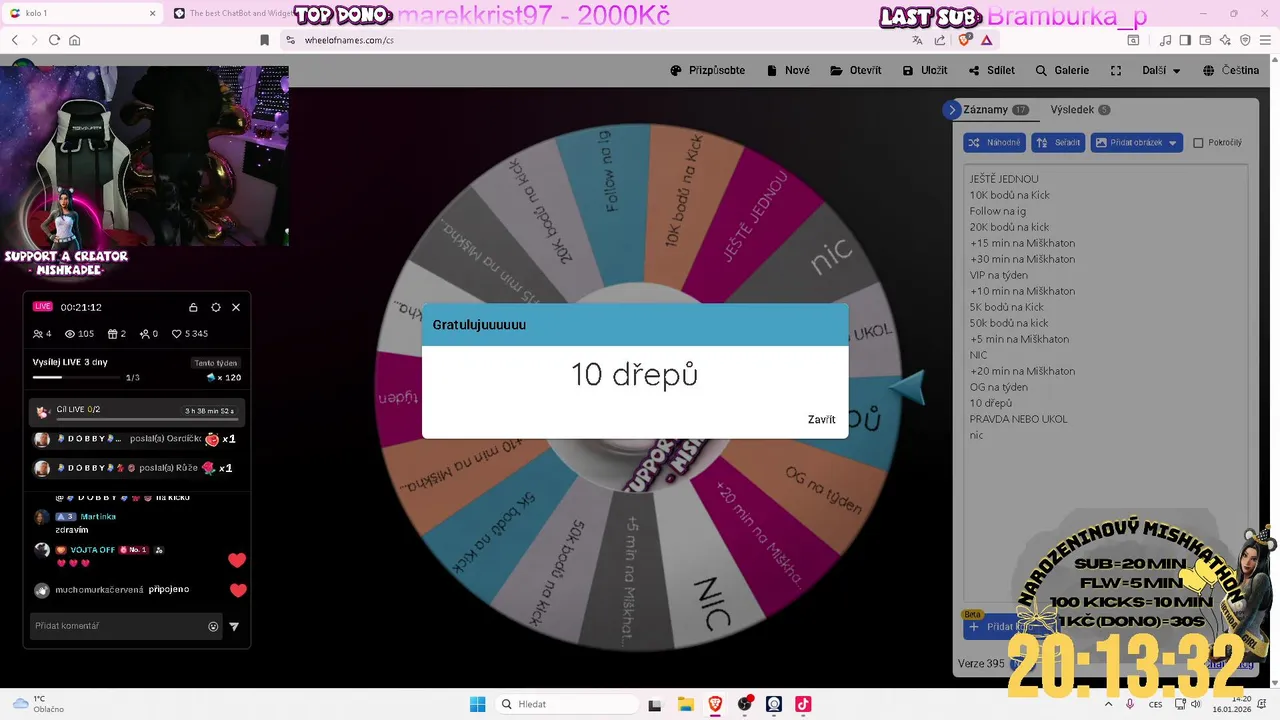Bookmark this page icon
The image size is (1280, 720).
click(264, 40)
